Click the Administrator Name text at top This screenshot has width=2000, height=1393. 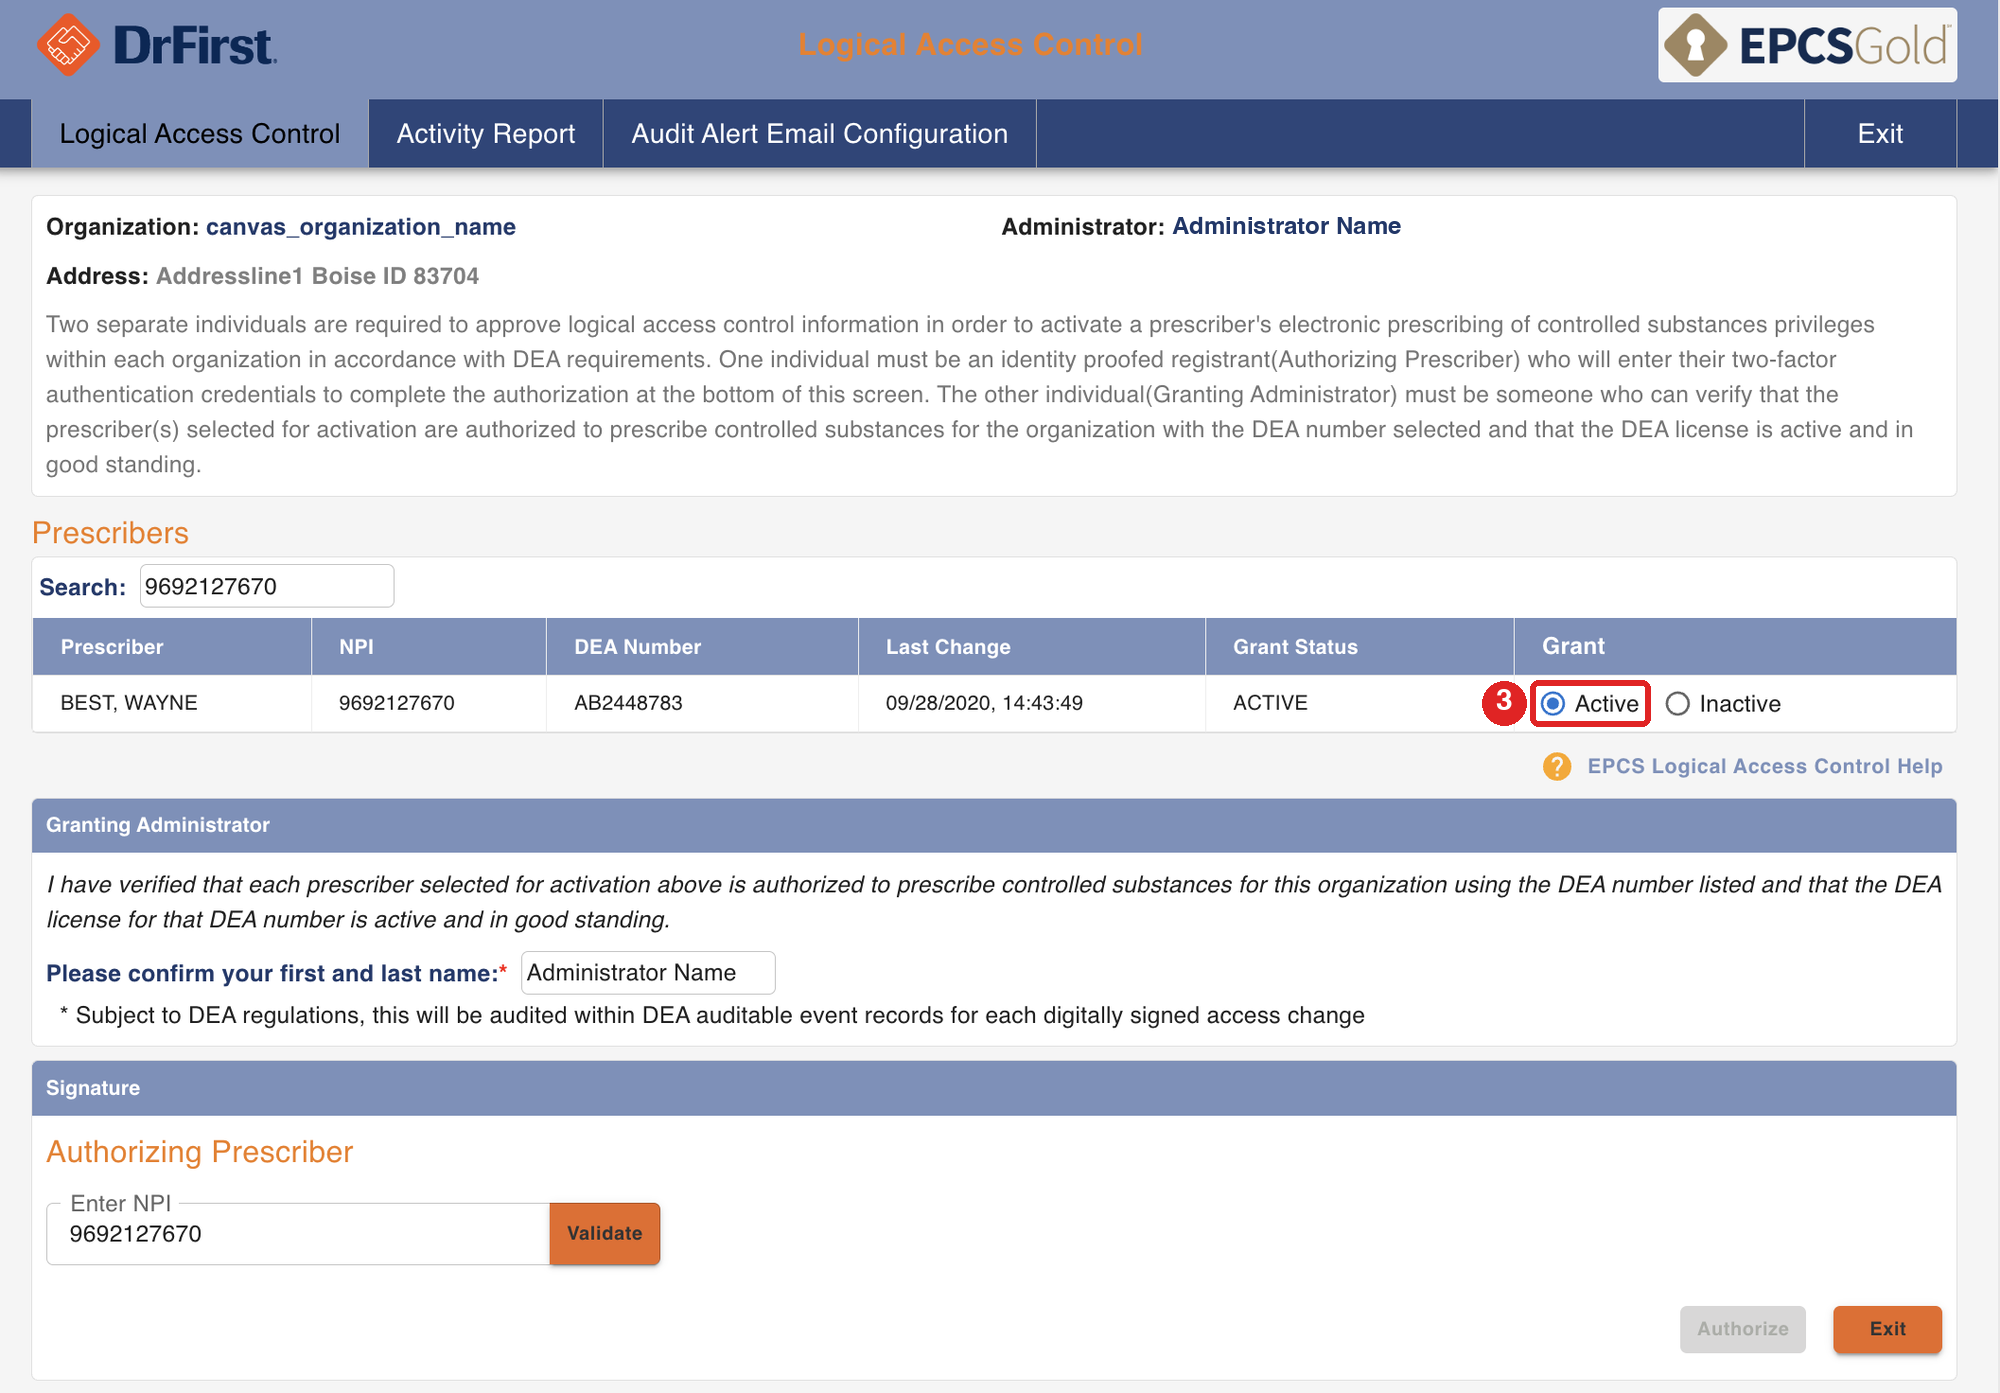click(x=1286, y=226)
